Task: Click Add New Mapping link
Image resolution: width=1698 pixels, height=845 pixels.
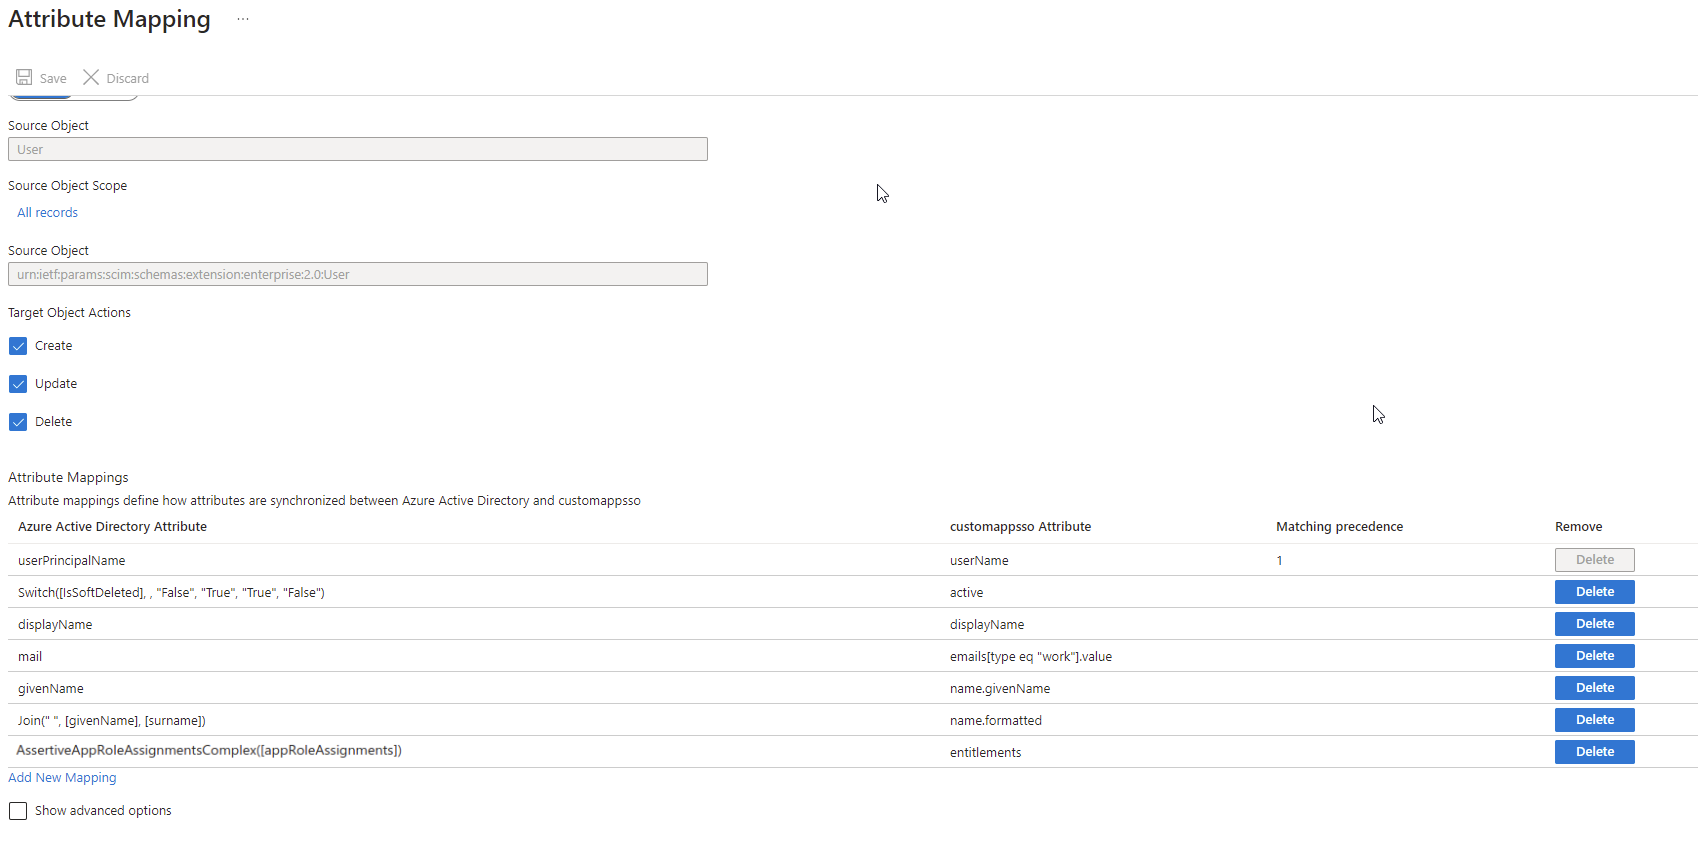Action: point(62,778)
